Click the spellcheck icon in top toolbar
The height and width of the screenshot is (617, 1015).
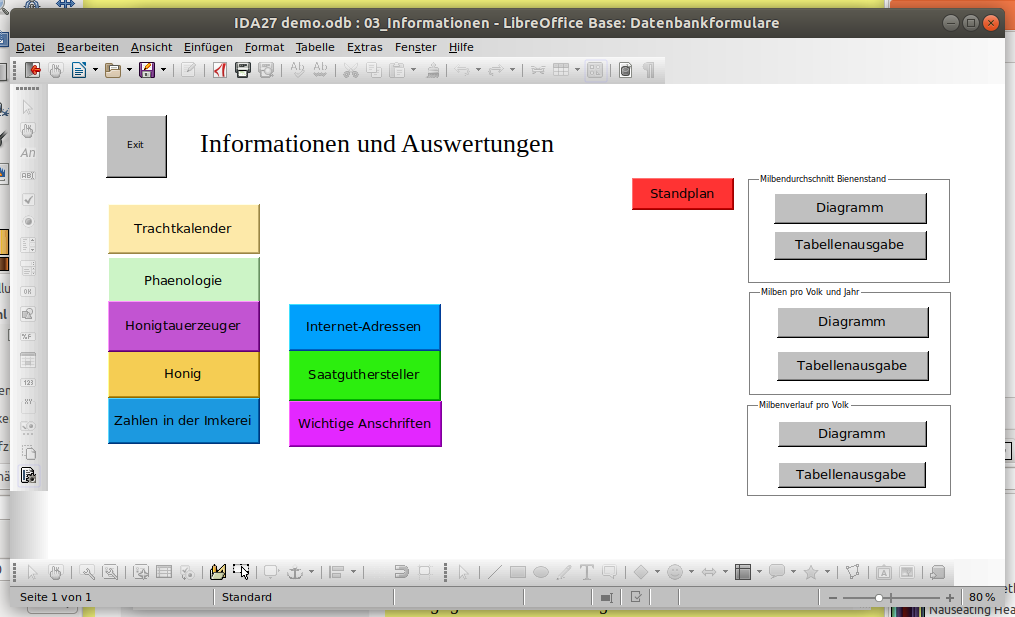point(297,70)
